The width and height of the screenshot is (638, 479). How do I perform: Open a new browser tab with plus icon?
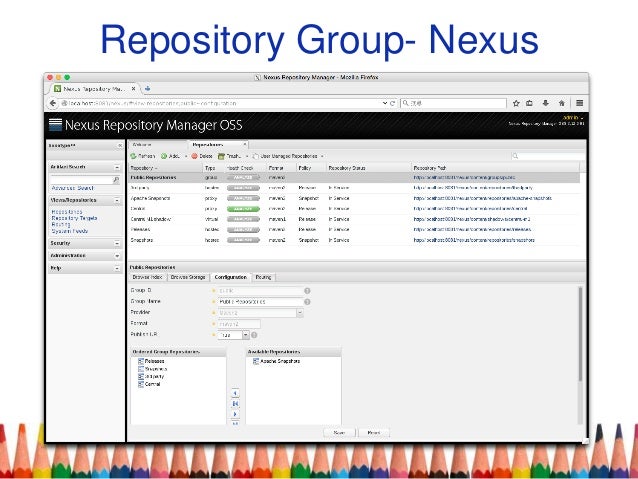point(147,88)
